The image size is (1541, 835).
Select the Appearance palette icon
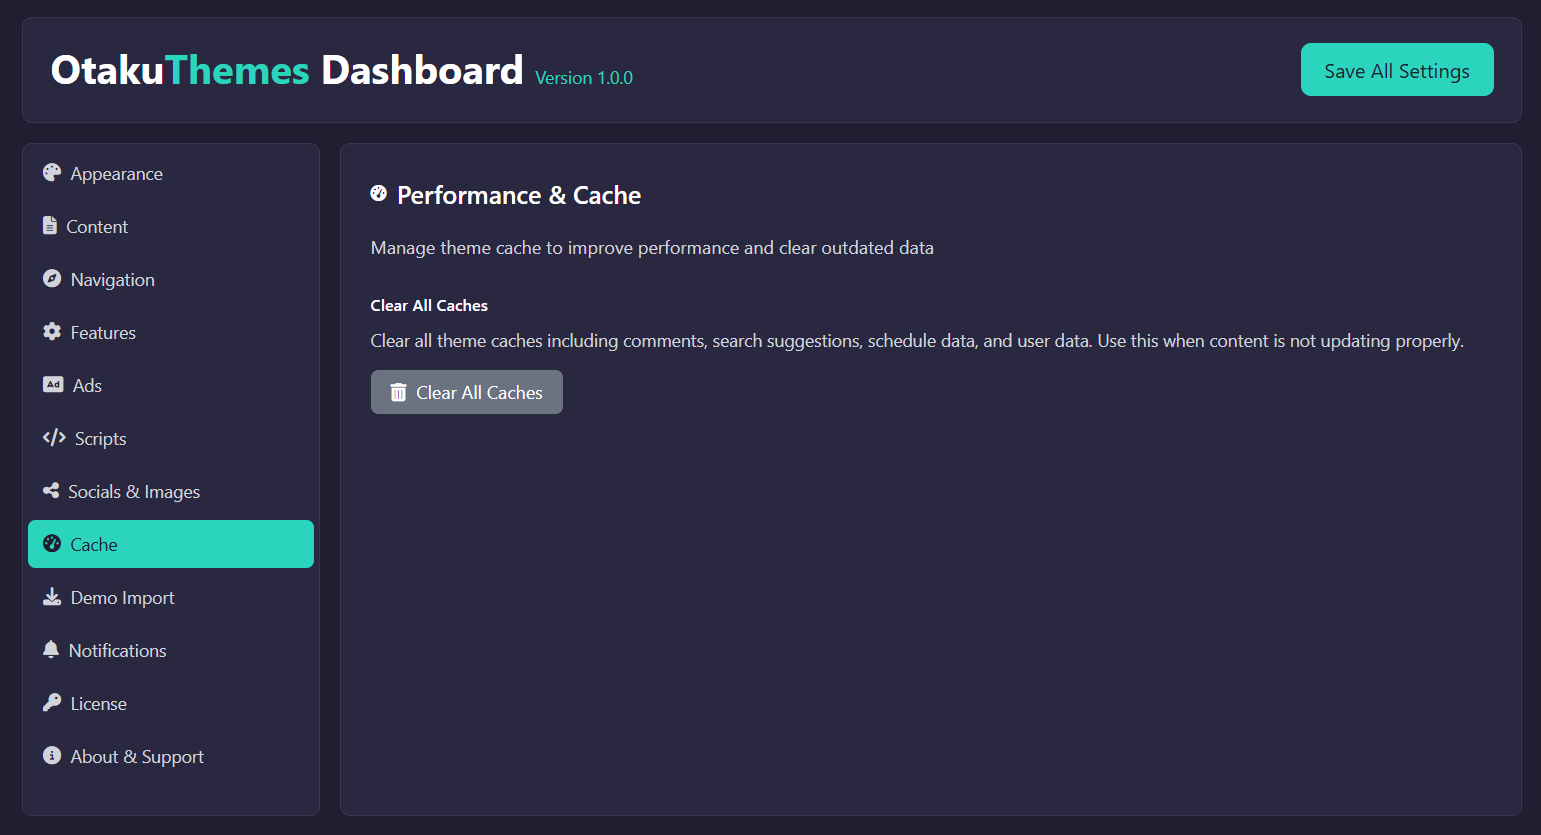(x=51, y=172)
